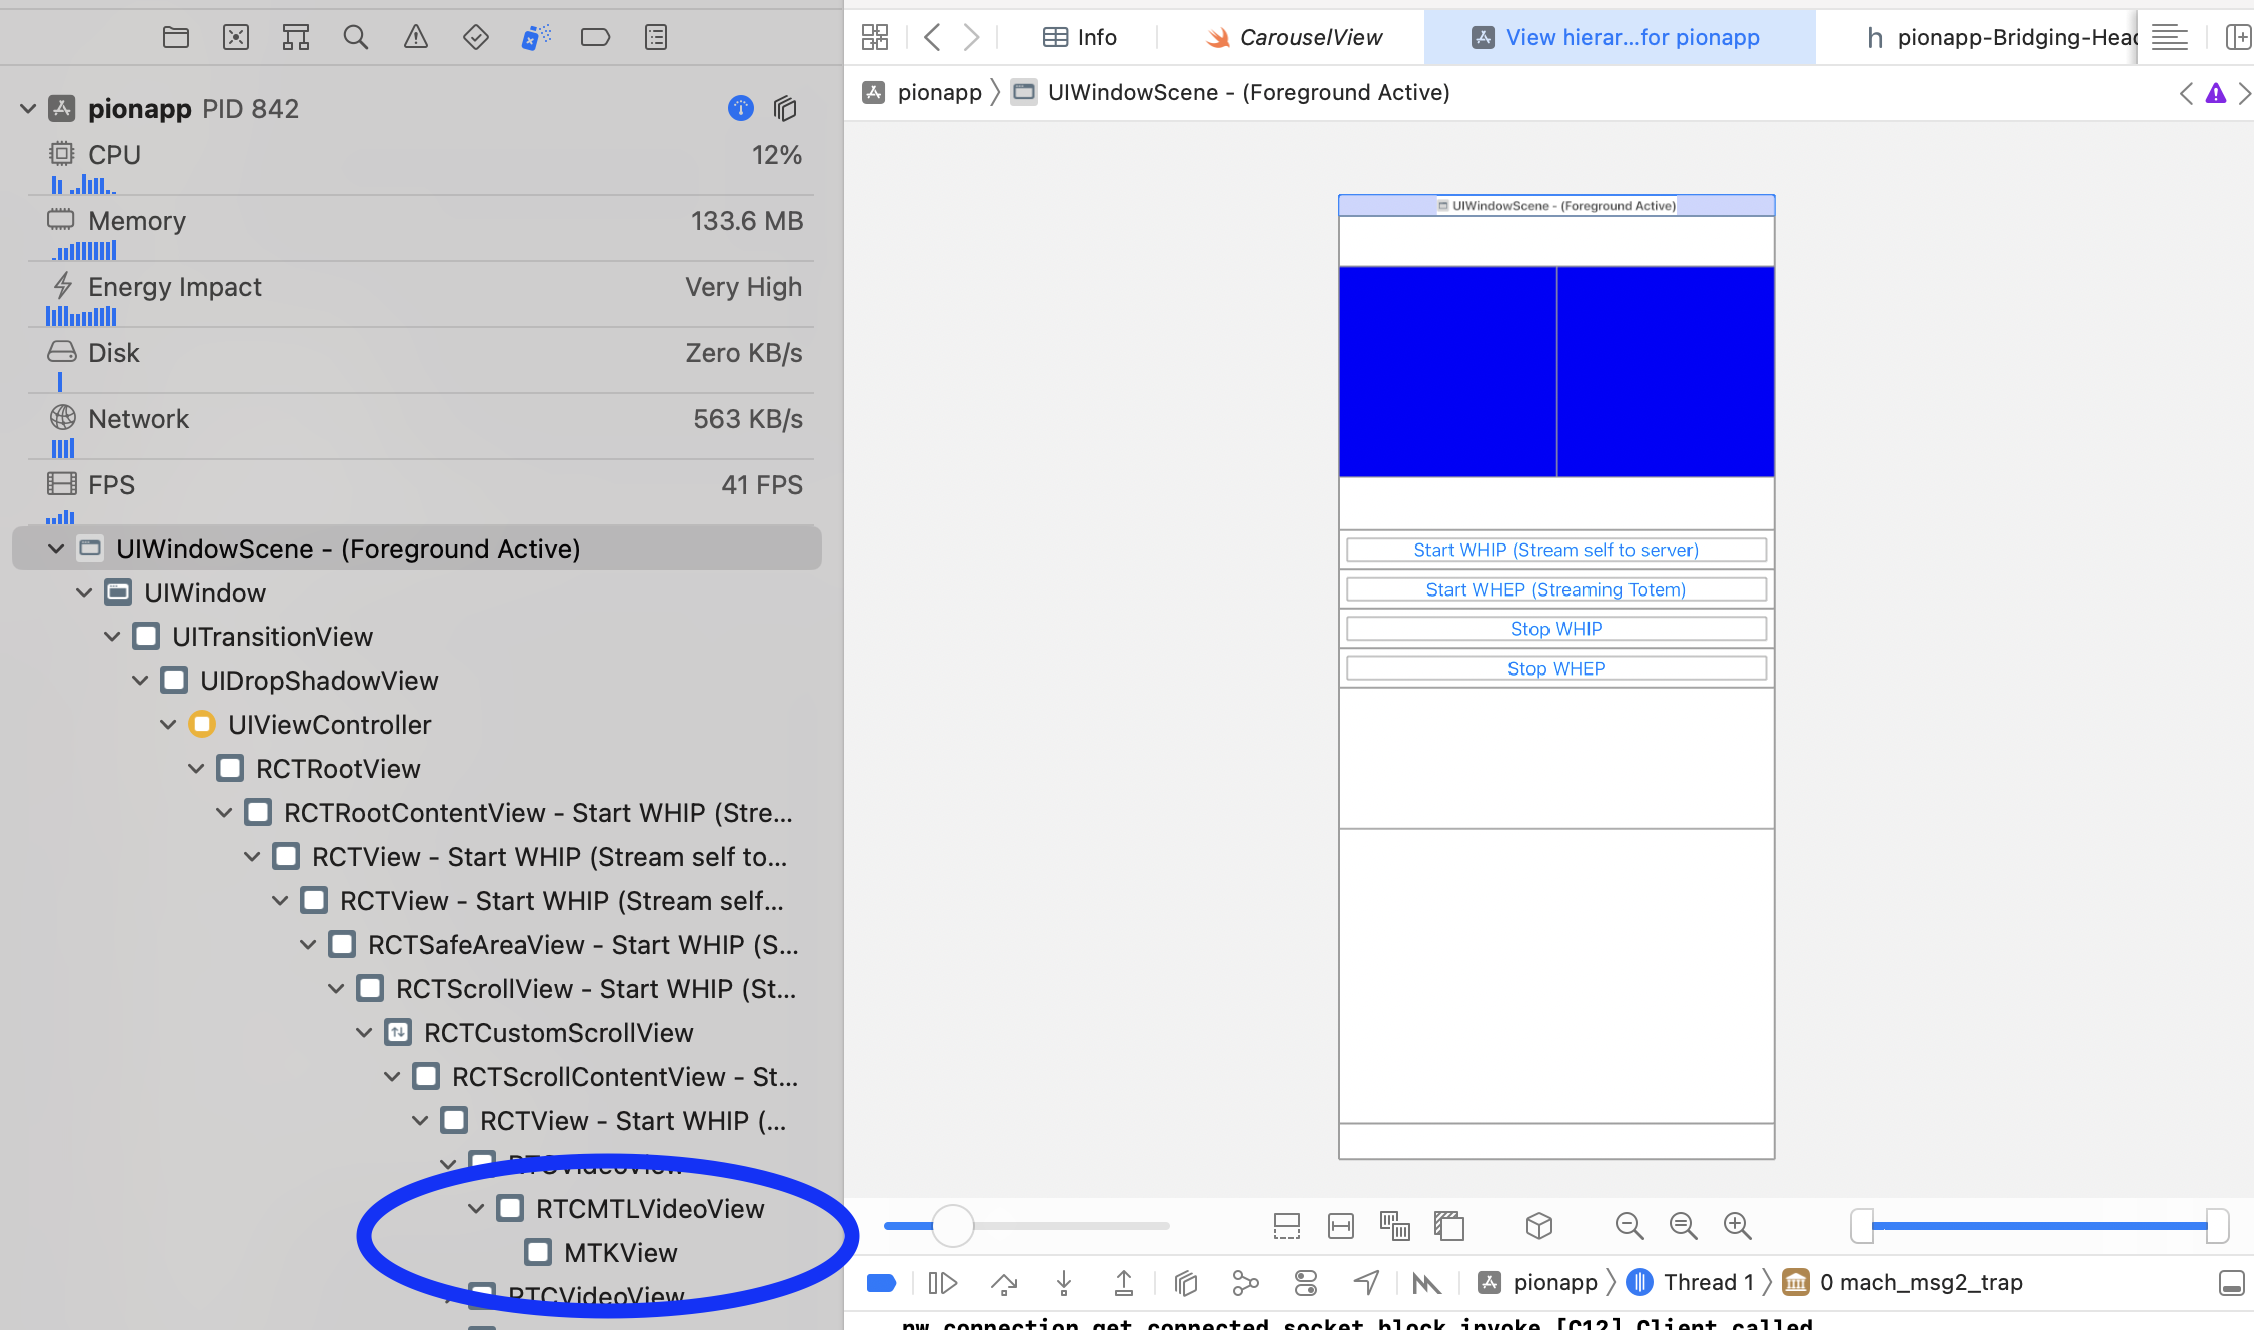Open the Breakpoint navigator tag icon
This screenshot has height=1330, width=2254.
point(595,38)
